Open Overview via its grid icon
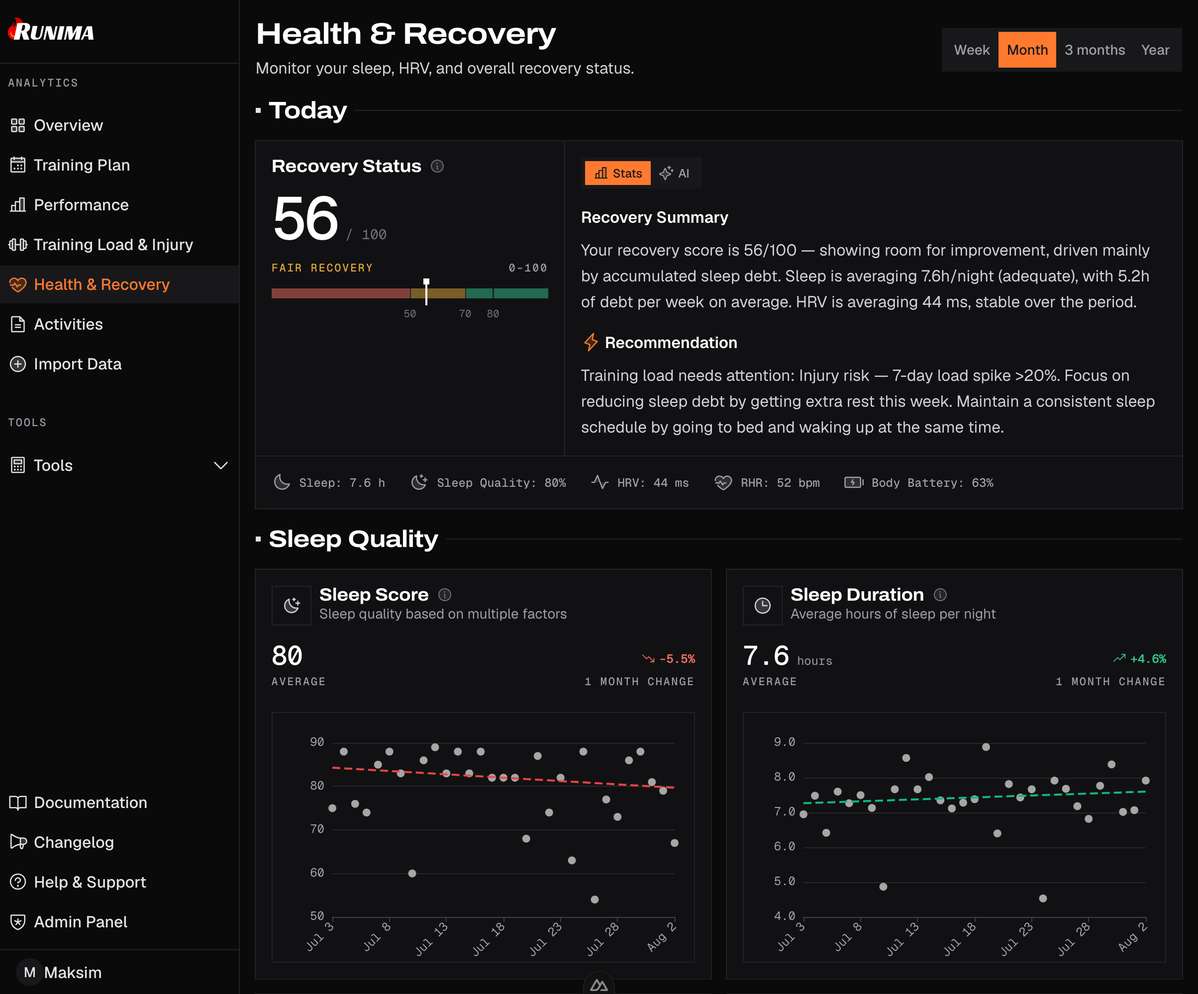Viewport: 1198px width, 994px height. 18,125
